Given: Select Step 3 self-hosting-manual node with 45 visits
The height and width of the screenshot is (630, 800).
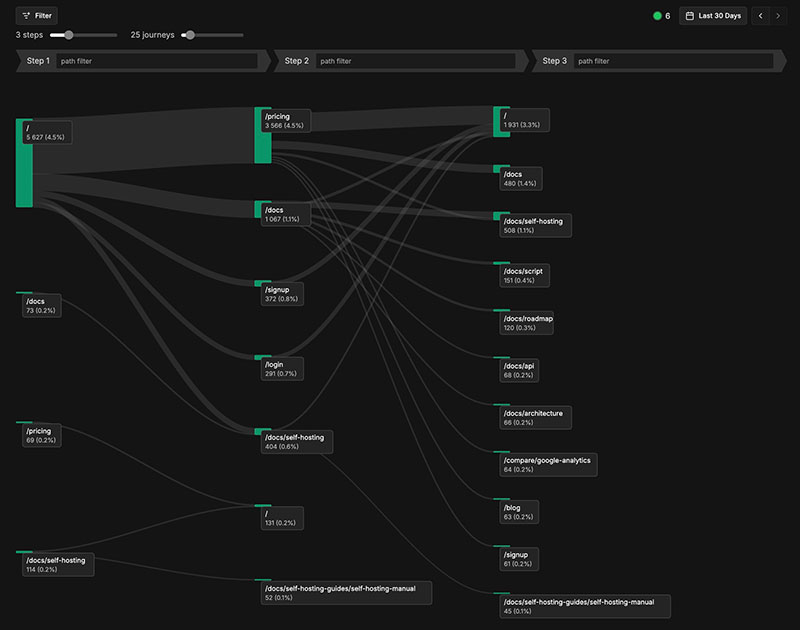Looking at the screenshot, I should (x=585, y=607).
